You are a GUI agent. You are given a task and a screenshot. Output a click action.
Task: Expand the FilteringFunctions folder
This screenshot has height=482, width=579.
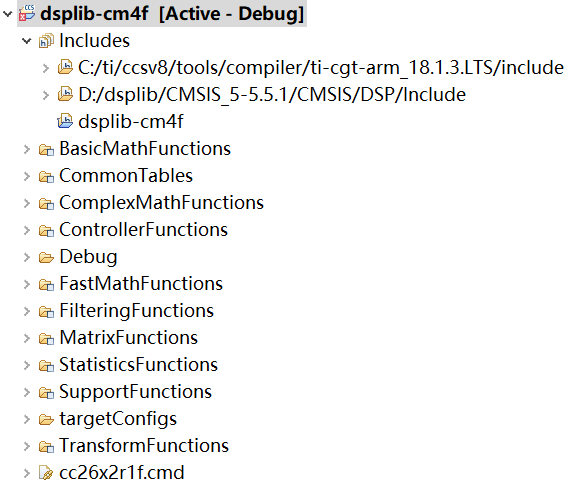pyautogui.click(x=27, y=311)
